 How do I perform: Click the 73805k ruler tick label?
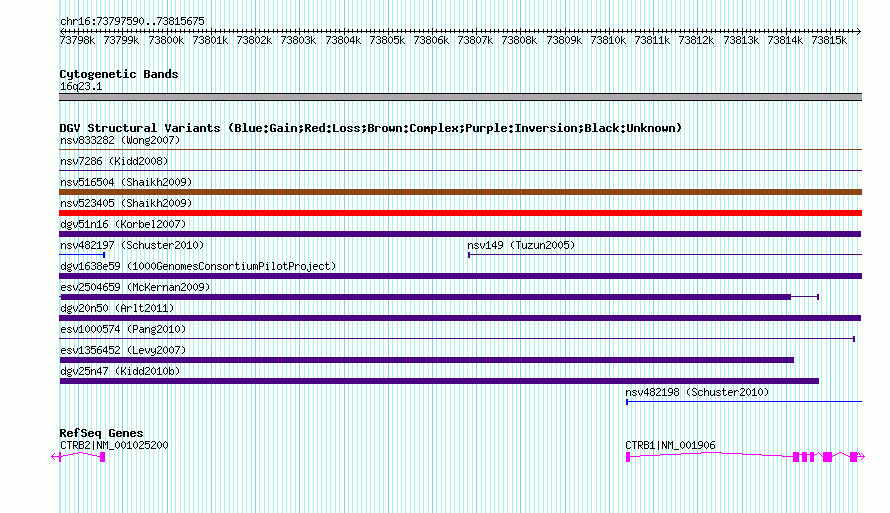pos(387,40)
